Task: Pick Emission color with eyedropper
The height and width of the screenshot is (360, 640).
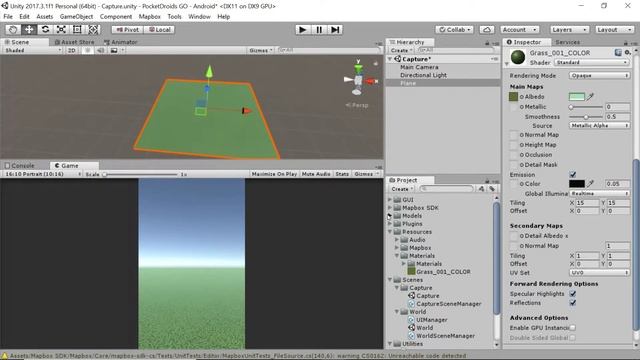Action: (x=590, y=184)
